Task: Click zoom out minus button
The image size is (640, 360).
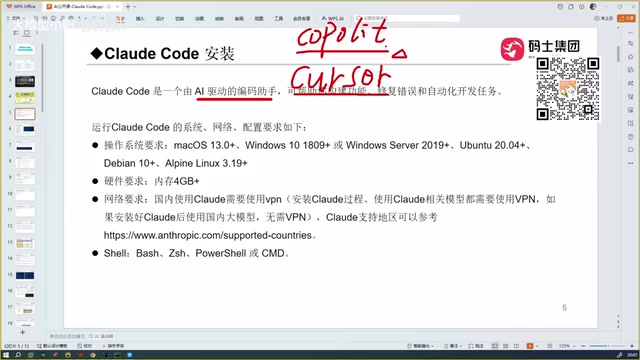Action: 583,346
